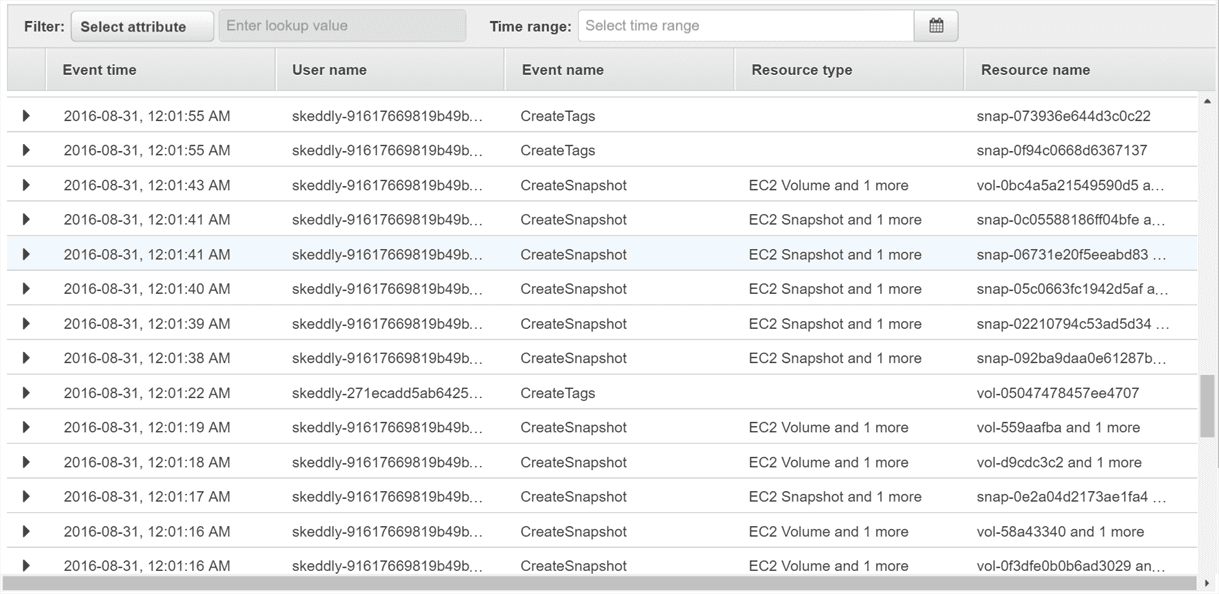
Task: Click the scroll up arrow
Action: tap(1207, 102)
